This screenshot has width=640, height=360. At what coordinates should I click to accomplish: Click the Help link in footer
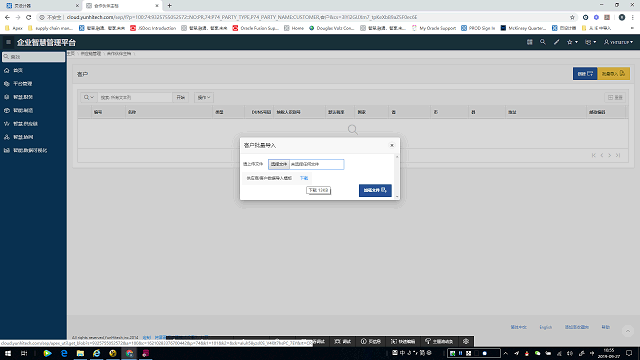(x=606, y=327)
